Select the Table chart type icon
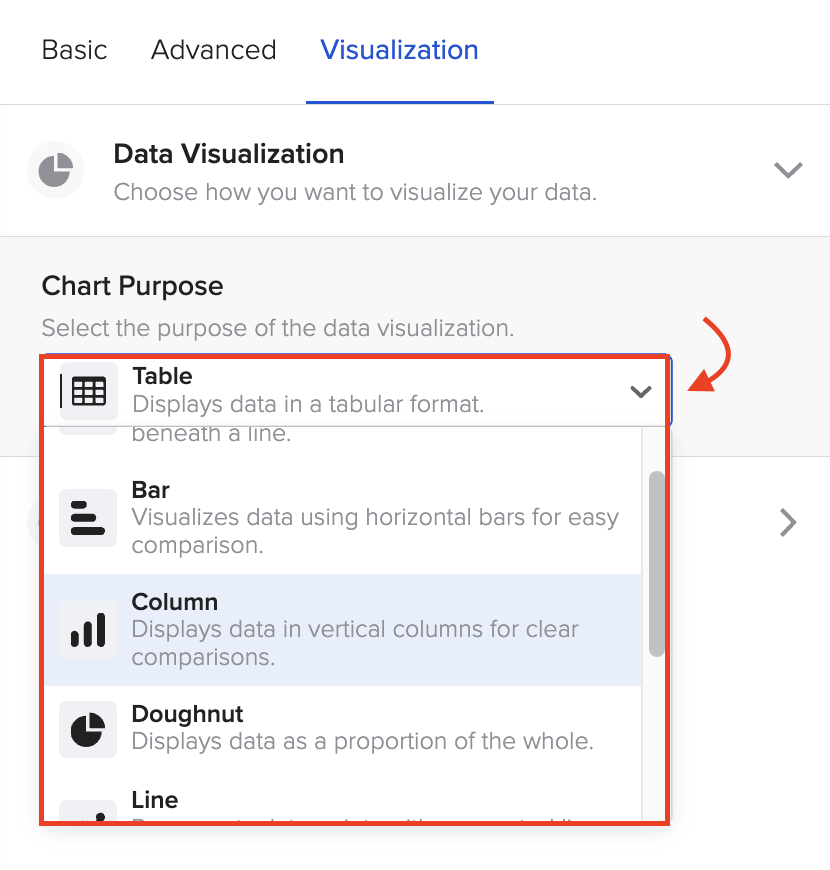830x870 pixels. coord(88,391)
